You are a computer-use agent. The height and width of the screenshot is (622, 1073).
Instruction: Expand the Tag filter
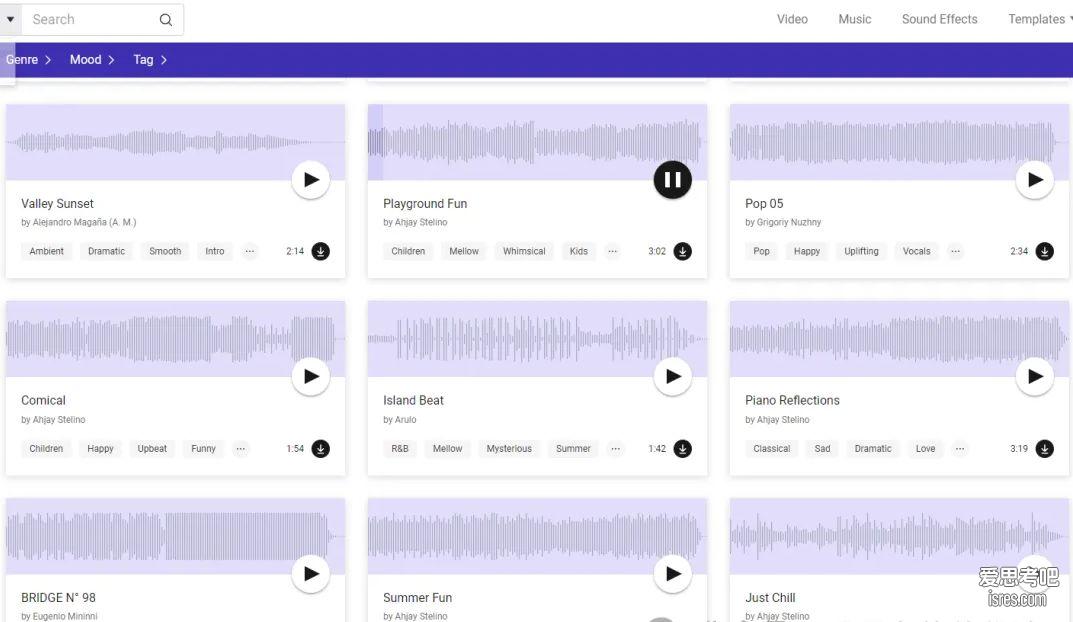click(150, 60)
